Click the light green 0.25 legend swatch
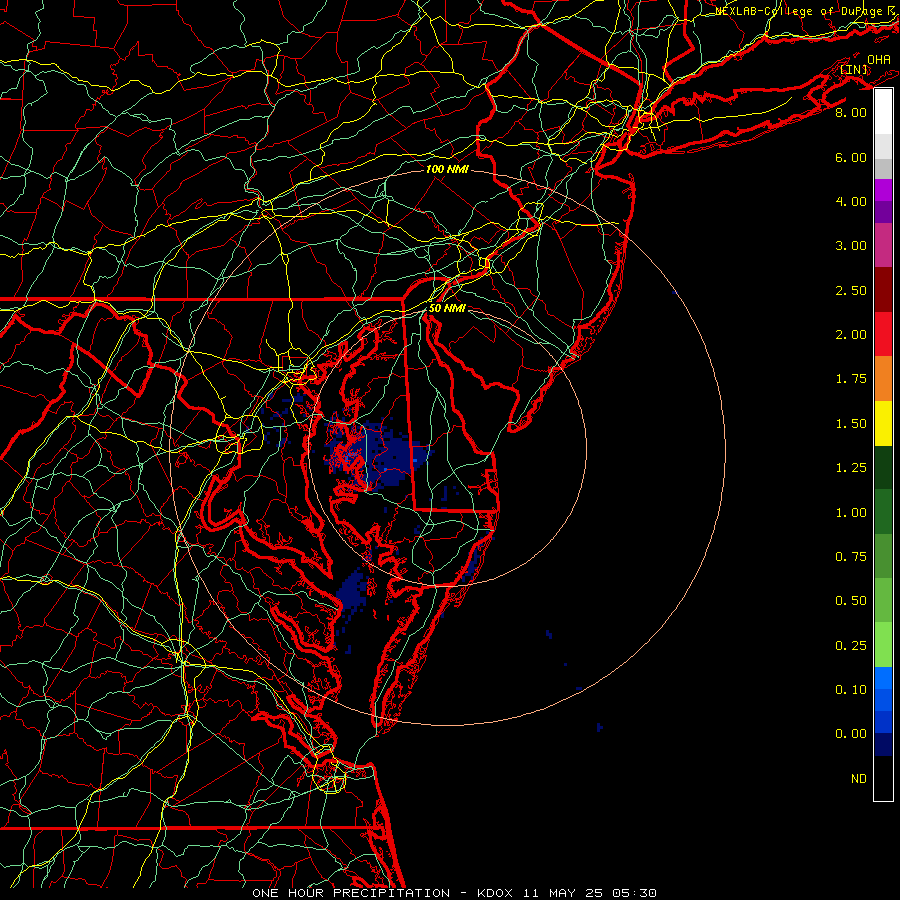This screenshot has width=900, height=900. [x=883, y=645]
